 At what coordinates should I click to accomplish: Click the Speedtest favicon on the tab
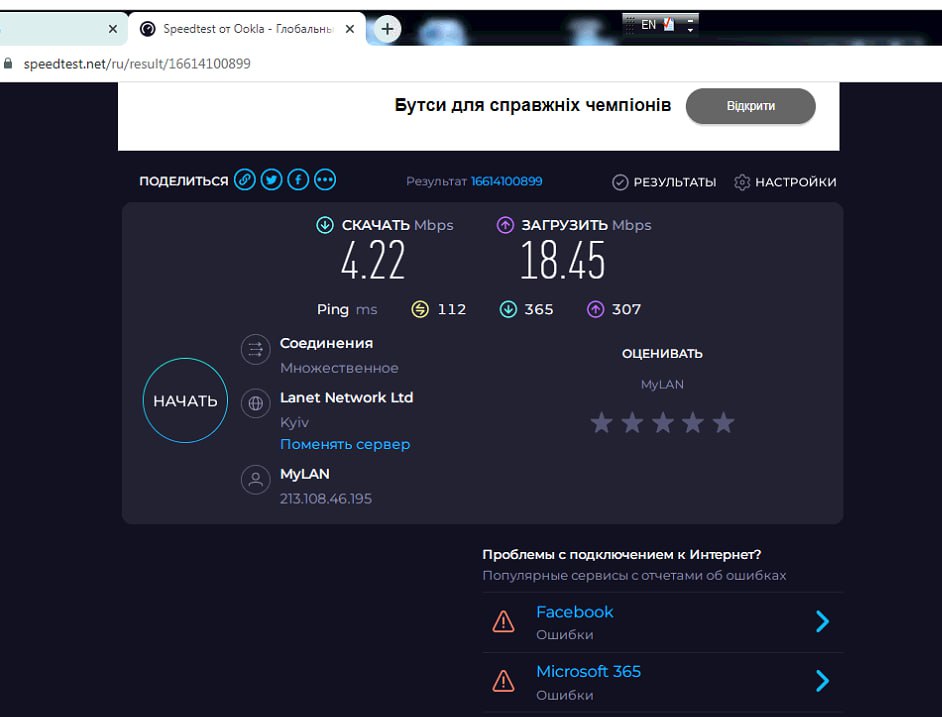pos(148,29)
